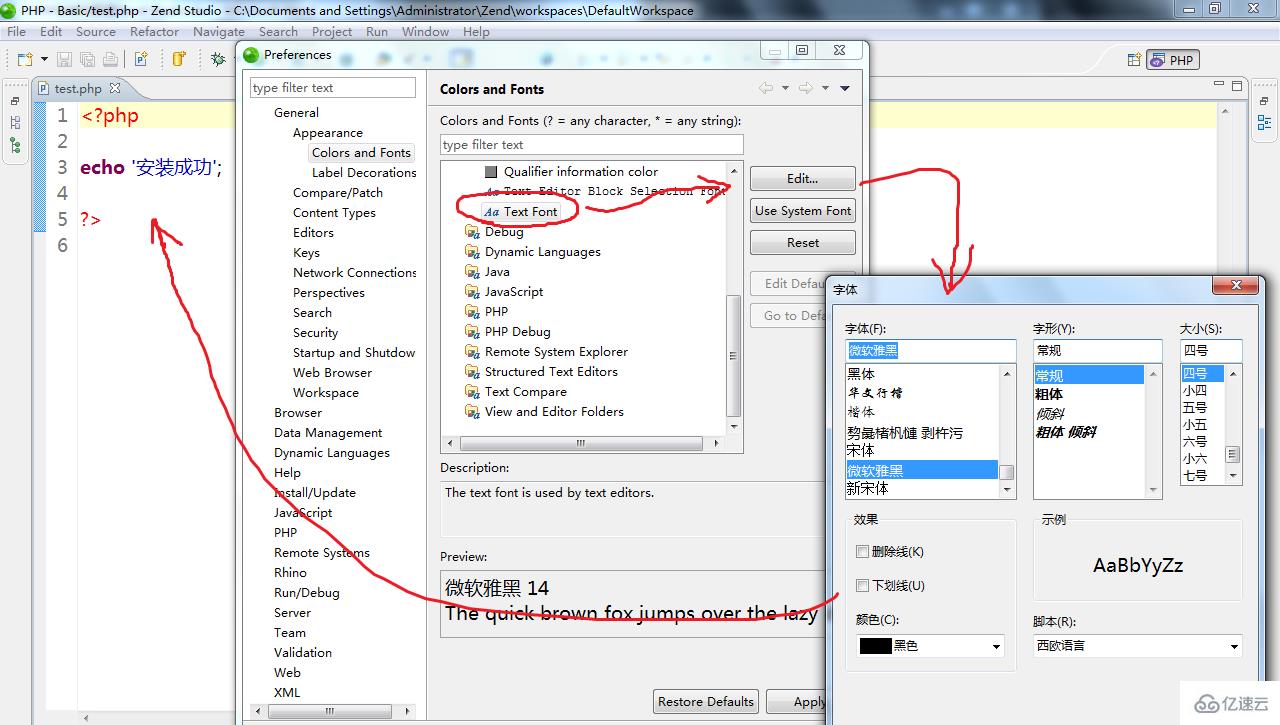Viewport: 1280px width, 725px height.
Task: Select the test.php editor tab
Action: (78, 89)
